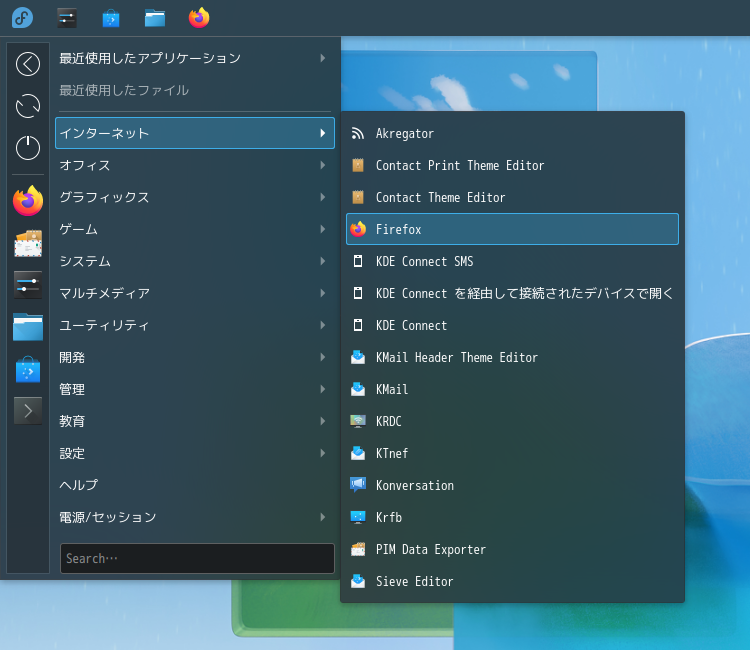The image size is (750, 650).
Task: Click the back arrow circle in sidebar
Action: (x=28, y=64)
